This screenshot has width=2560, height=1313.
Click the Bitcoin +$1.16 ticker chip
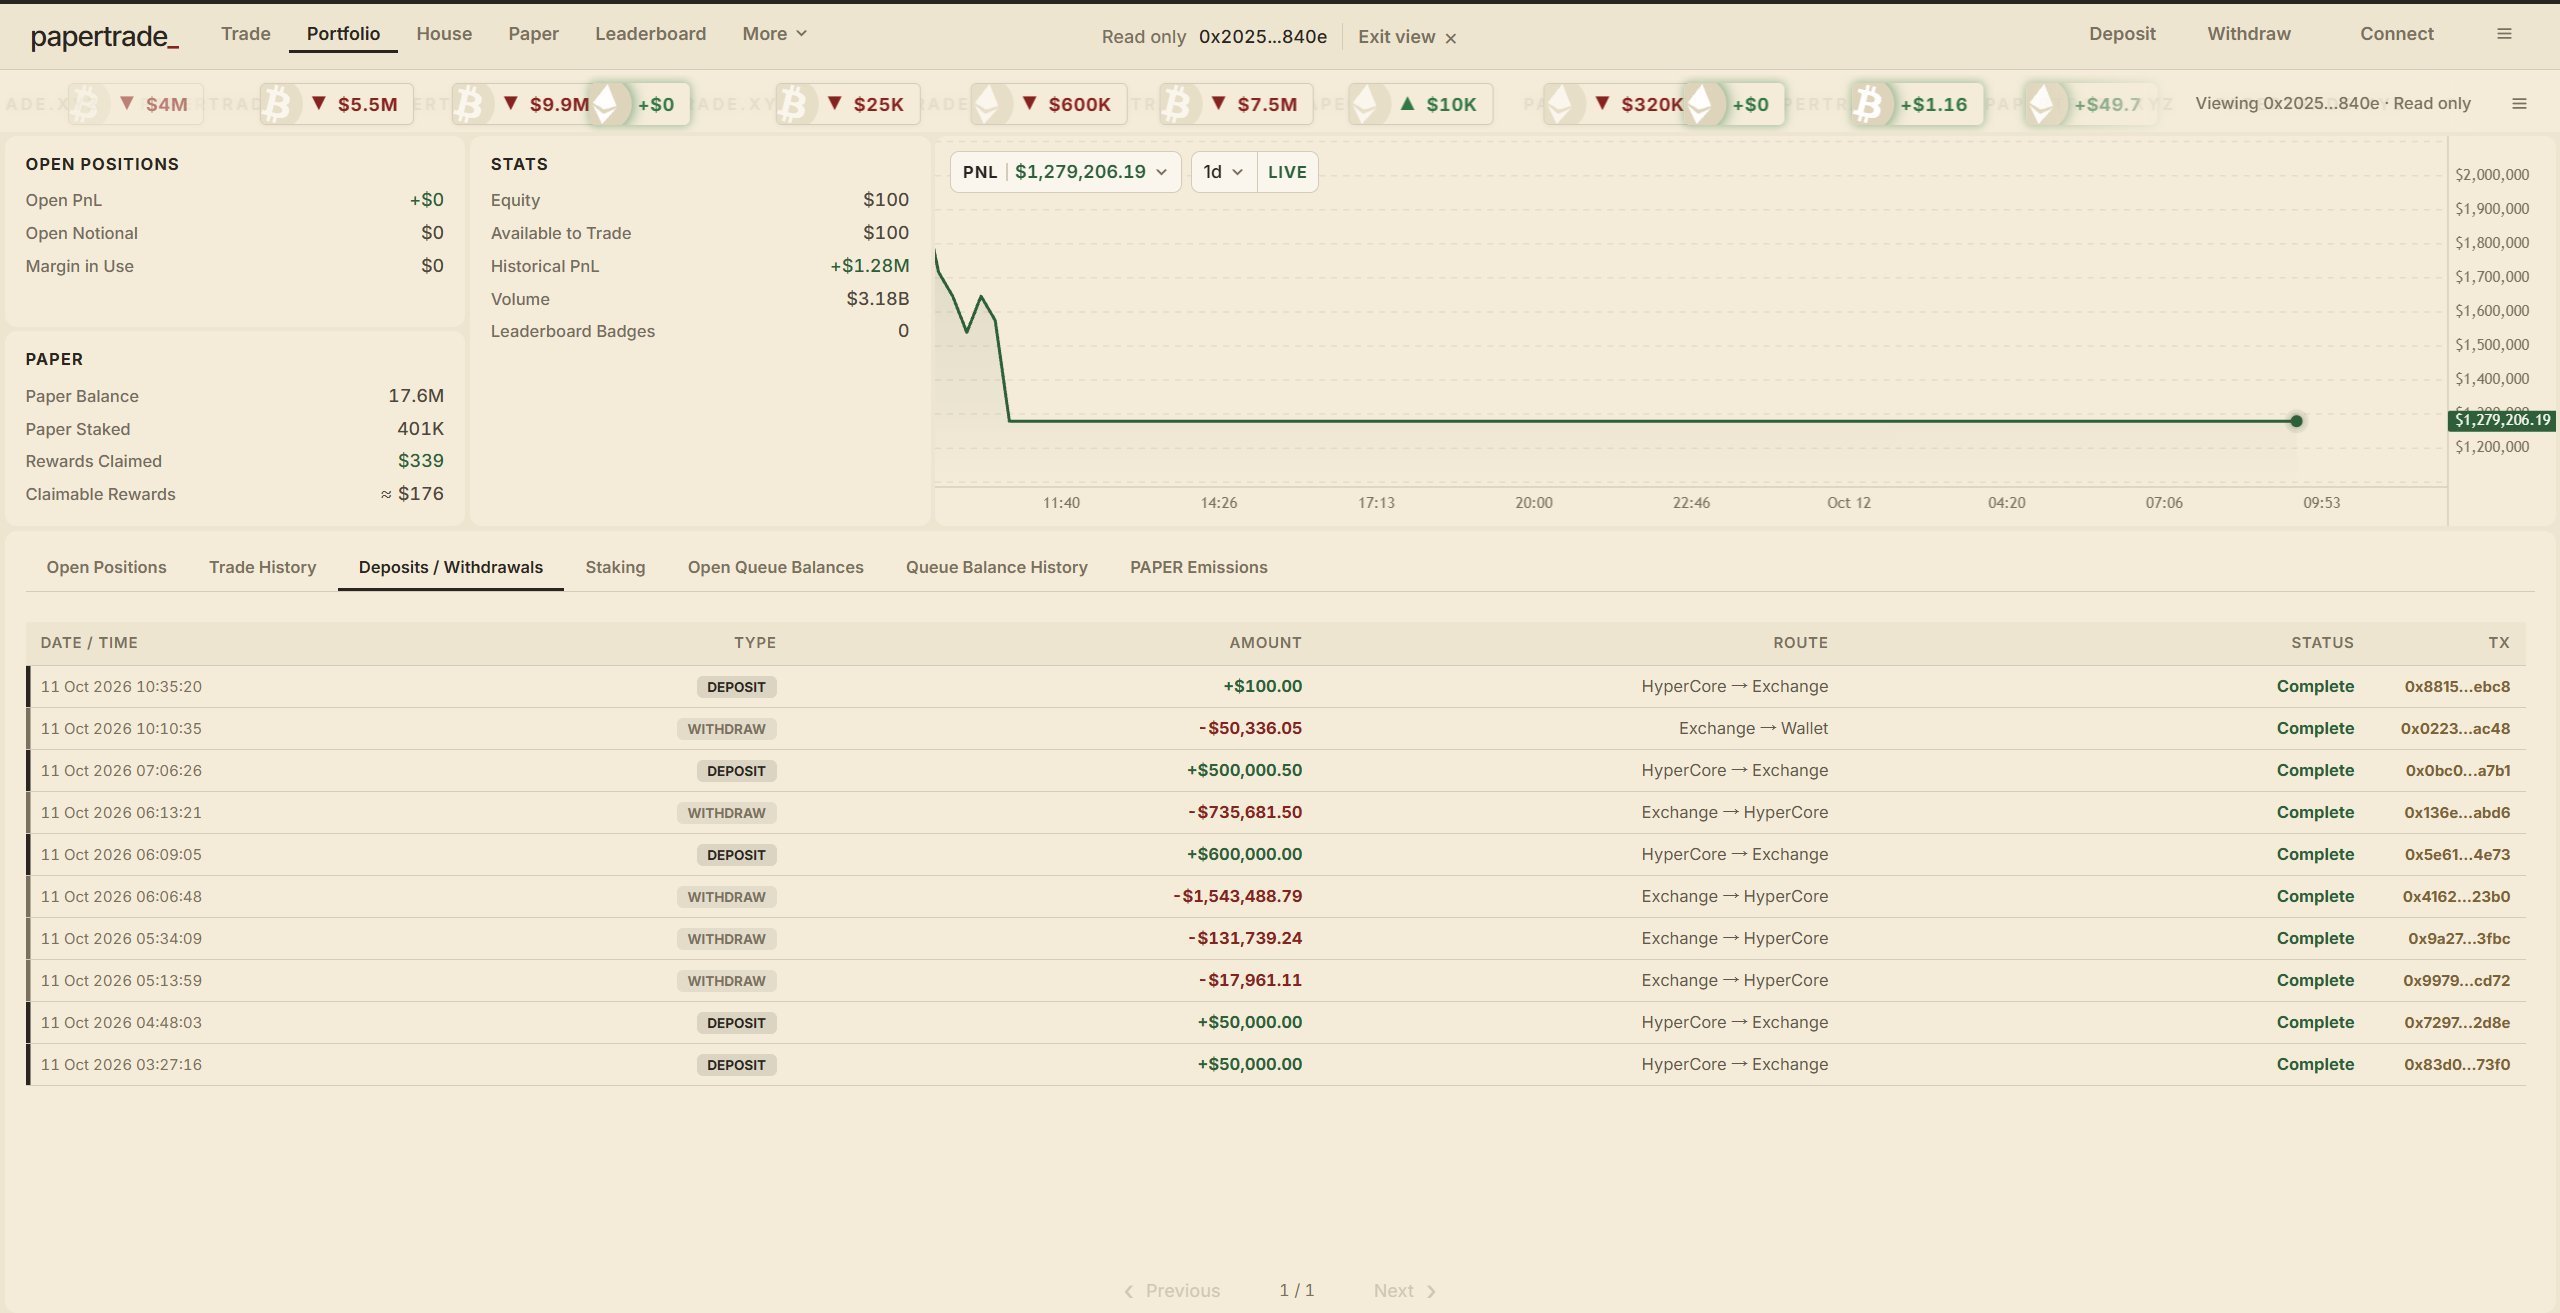pyautogui.click(x=1917, y=104)
